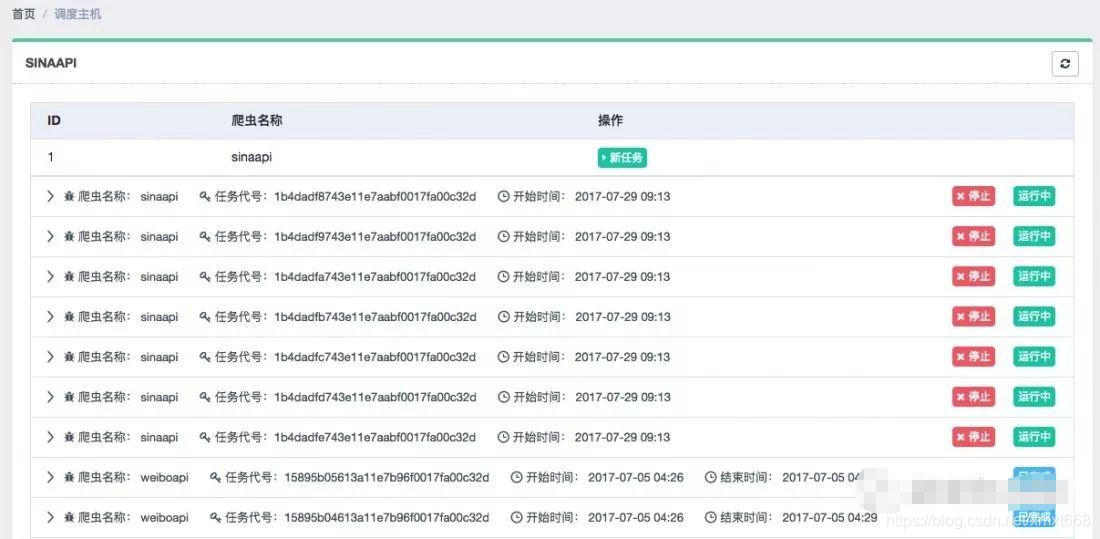Select end time 2017-07-05 04:29 text
This screenshot has height=539, width=1100.
(830, 518)
